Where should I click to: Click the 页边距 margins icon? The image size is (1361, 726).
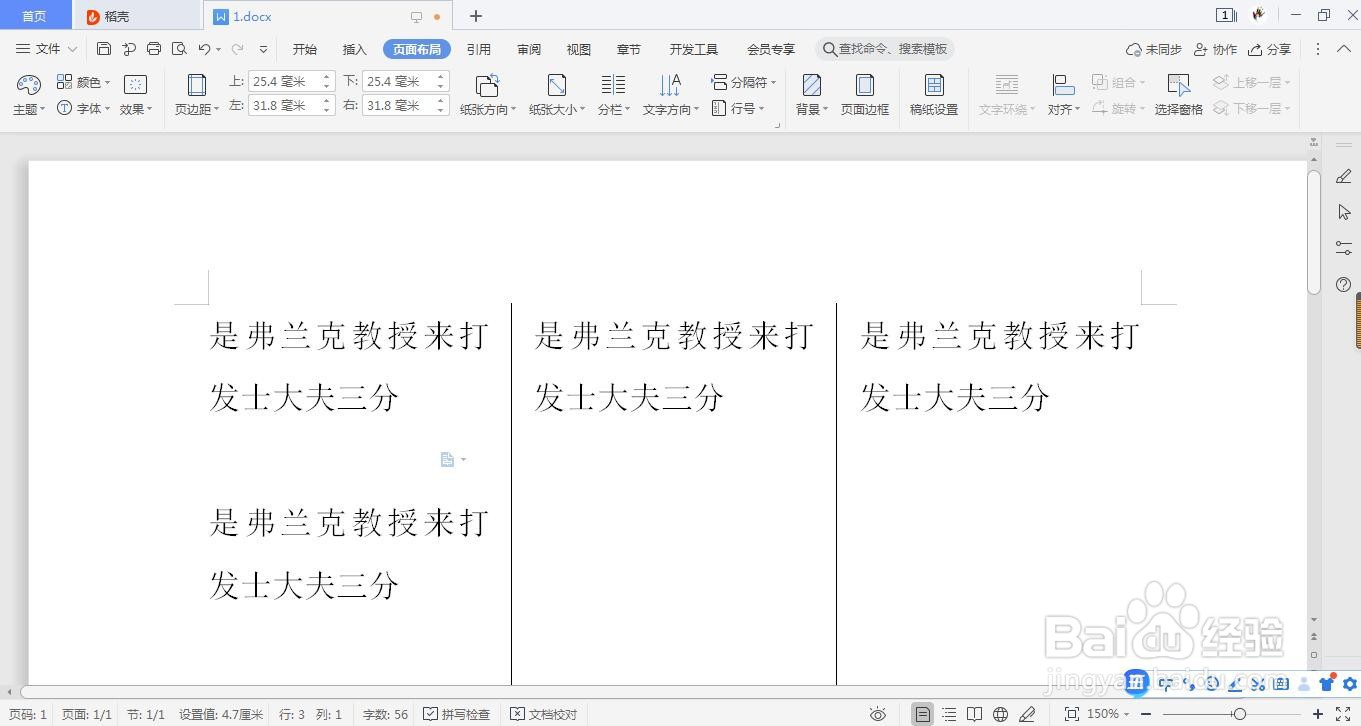196,84
